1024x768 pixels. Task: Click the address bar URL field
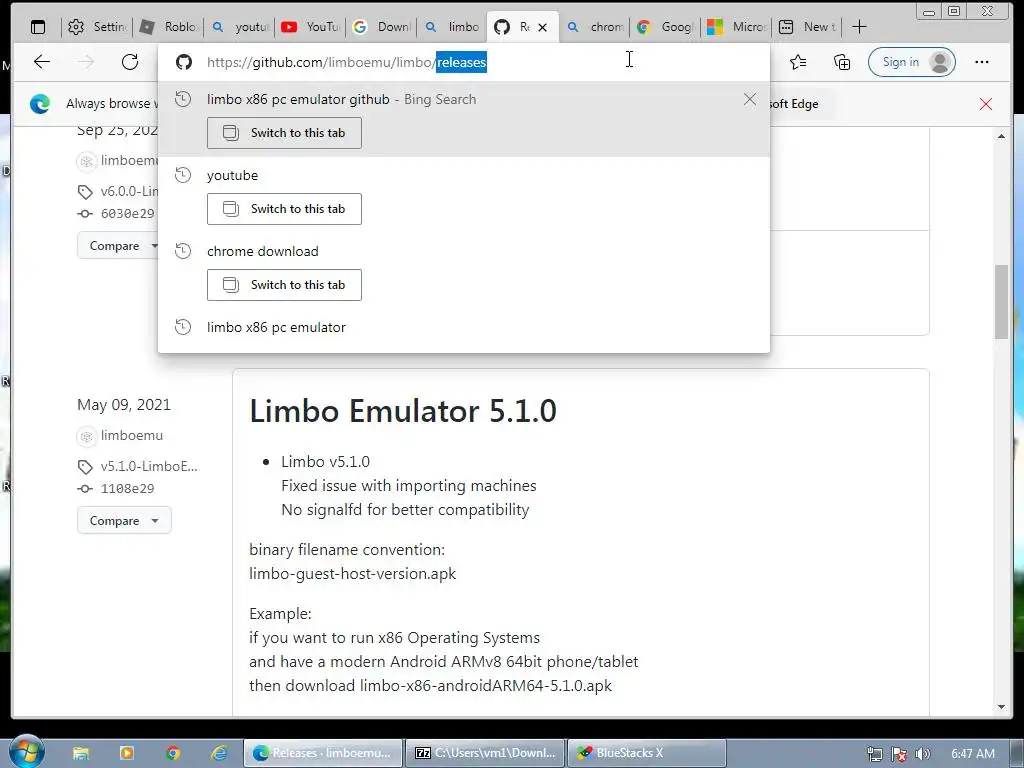(464, 62)
